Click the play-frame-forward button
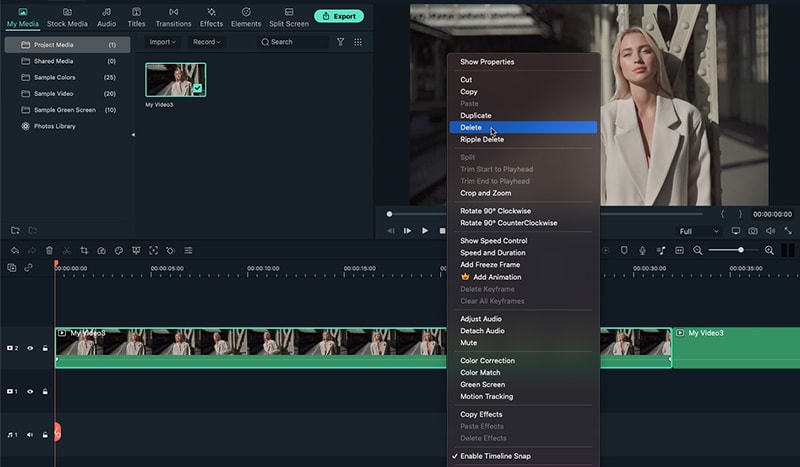The image size is (800, 467). (407, 231)
